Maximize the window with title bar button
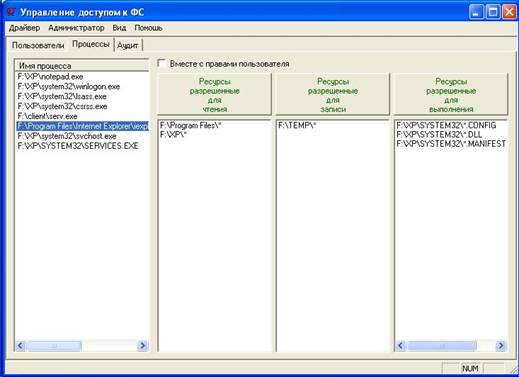The width and height of the screenshot is (519, 377). coord(493,12)
